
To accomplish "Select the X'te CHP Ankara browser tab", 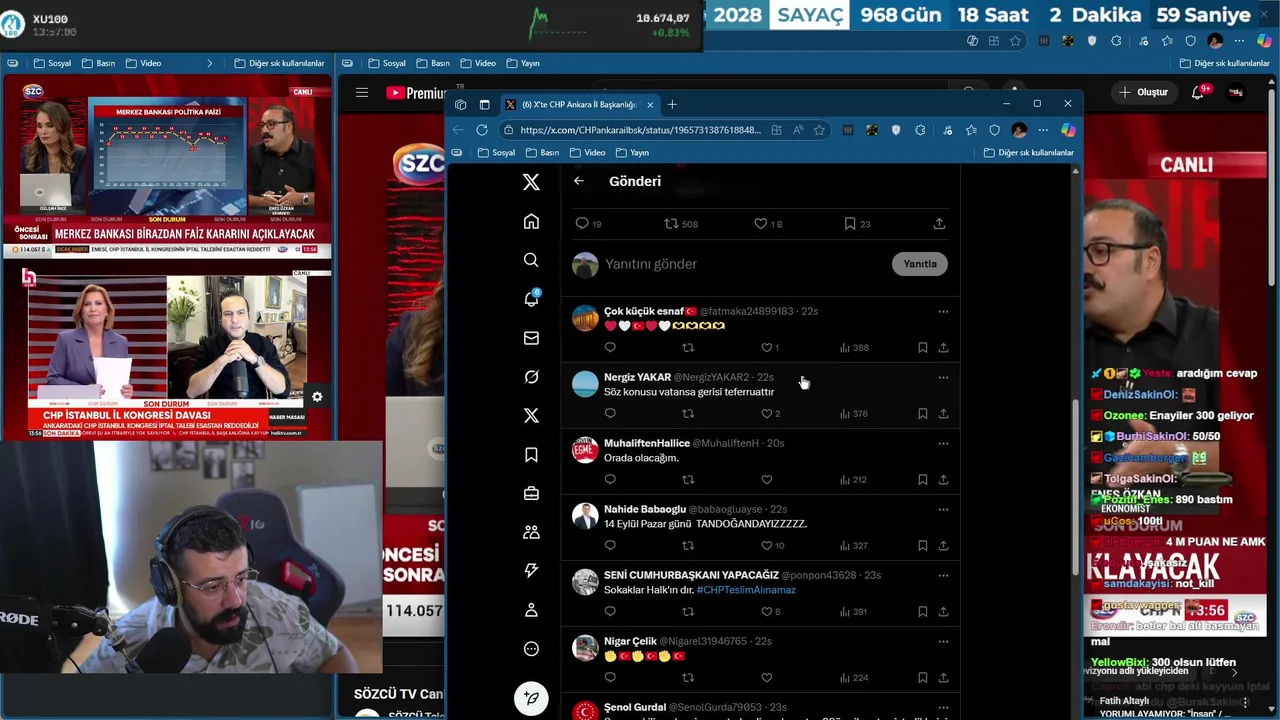I will coord(579,104).
